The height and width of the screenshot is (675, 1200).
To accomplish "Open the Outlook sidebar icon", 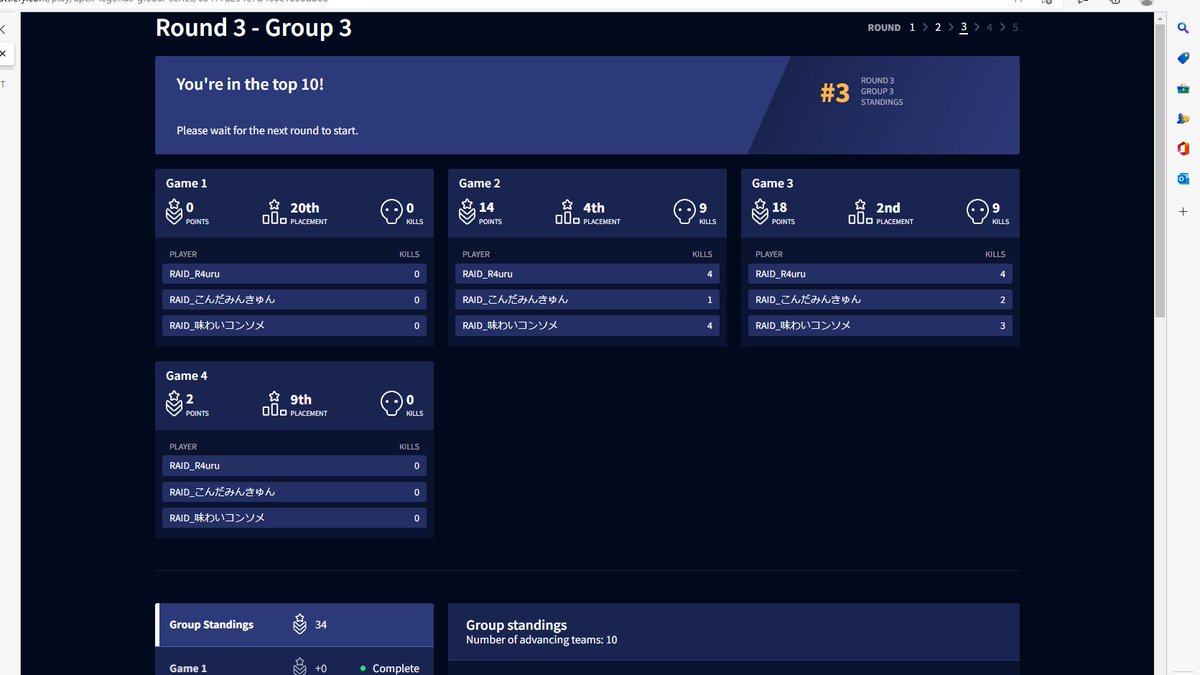I will tap(1183, 178).
